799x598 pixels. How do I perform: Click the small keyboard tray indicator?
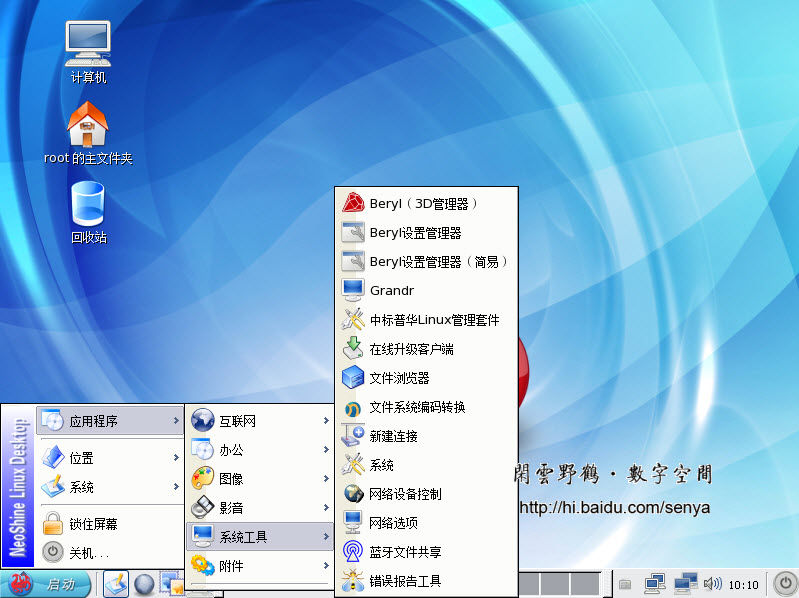[x=625, y=584]
